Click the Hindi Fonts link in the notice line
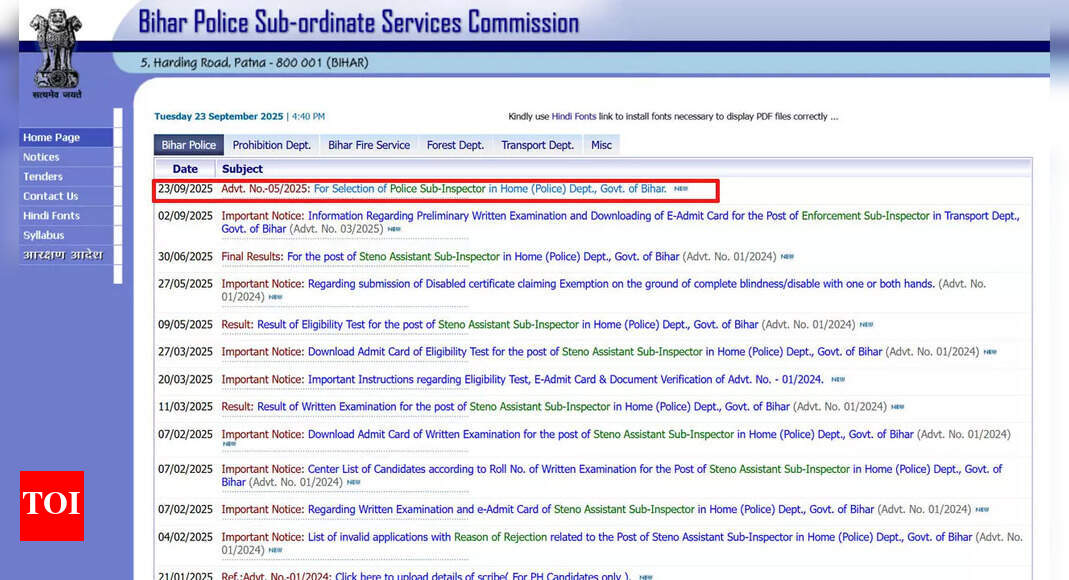1069x580 pixels. (573, 117)
